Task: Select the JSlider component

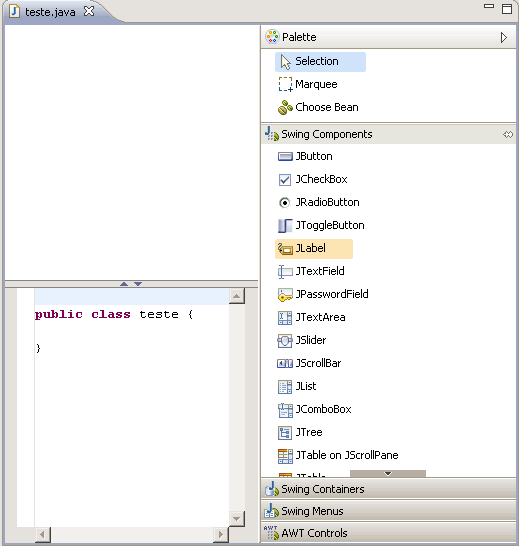Action: (302, 340)
